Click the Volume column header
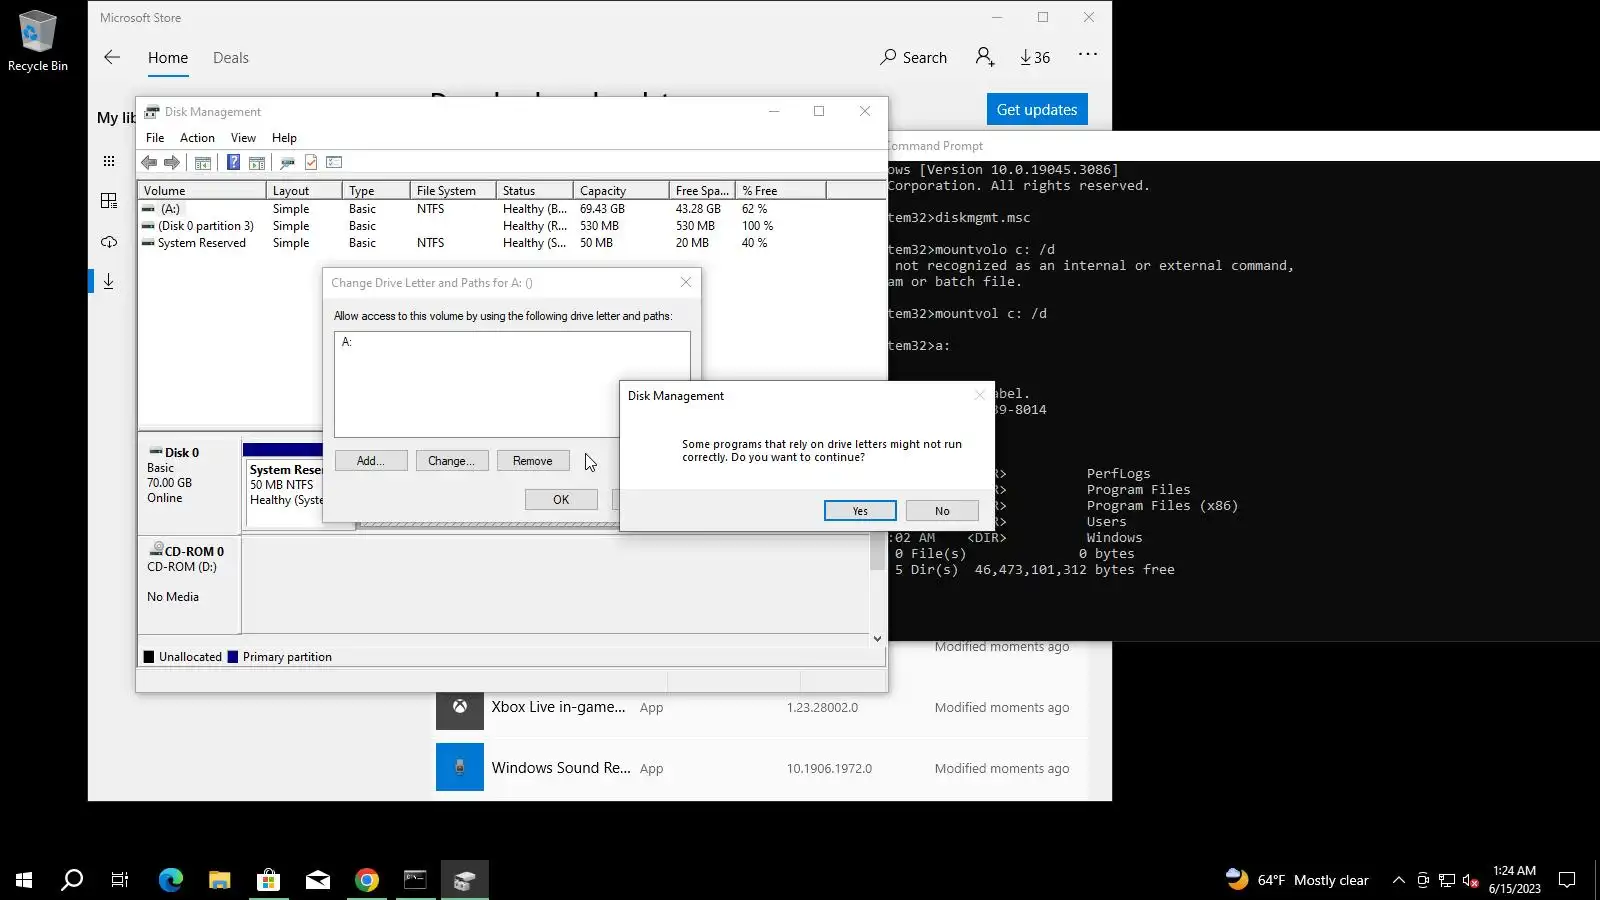 point(202,190)
